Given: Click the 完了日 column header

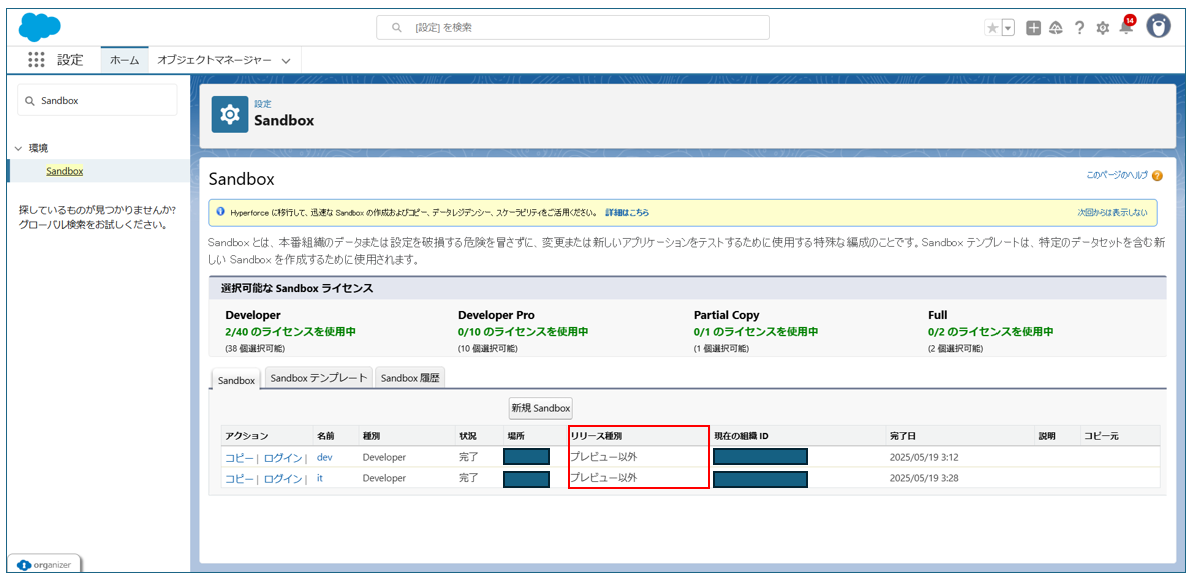Looking at the screenshot, I should tap(902, 436).
